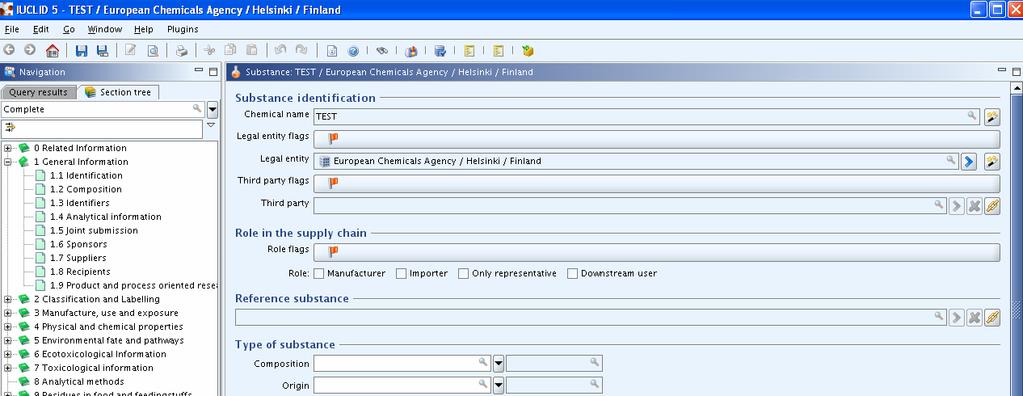The width and height of the screenshot is (1023, 396).
Task: Click the blue dossier checkmark icon
Action: point(440,50)
